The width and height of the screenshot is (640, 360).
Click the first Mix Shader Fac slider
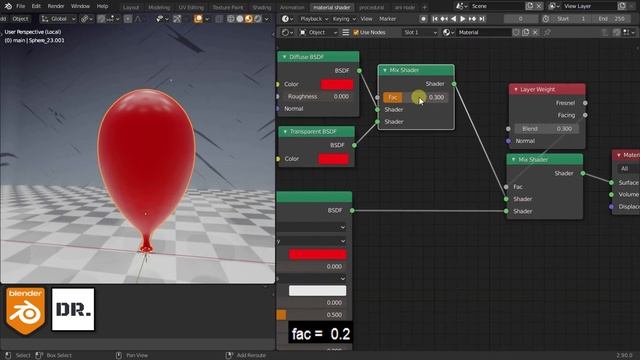click(x=415, y=97)
